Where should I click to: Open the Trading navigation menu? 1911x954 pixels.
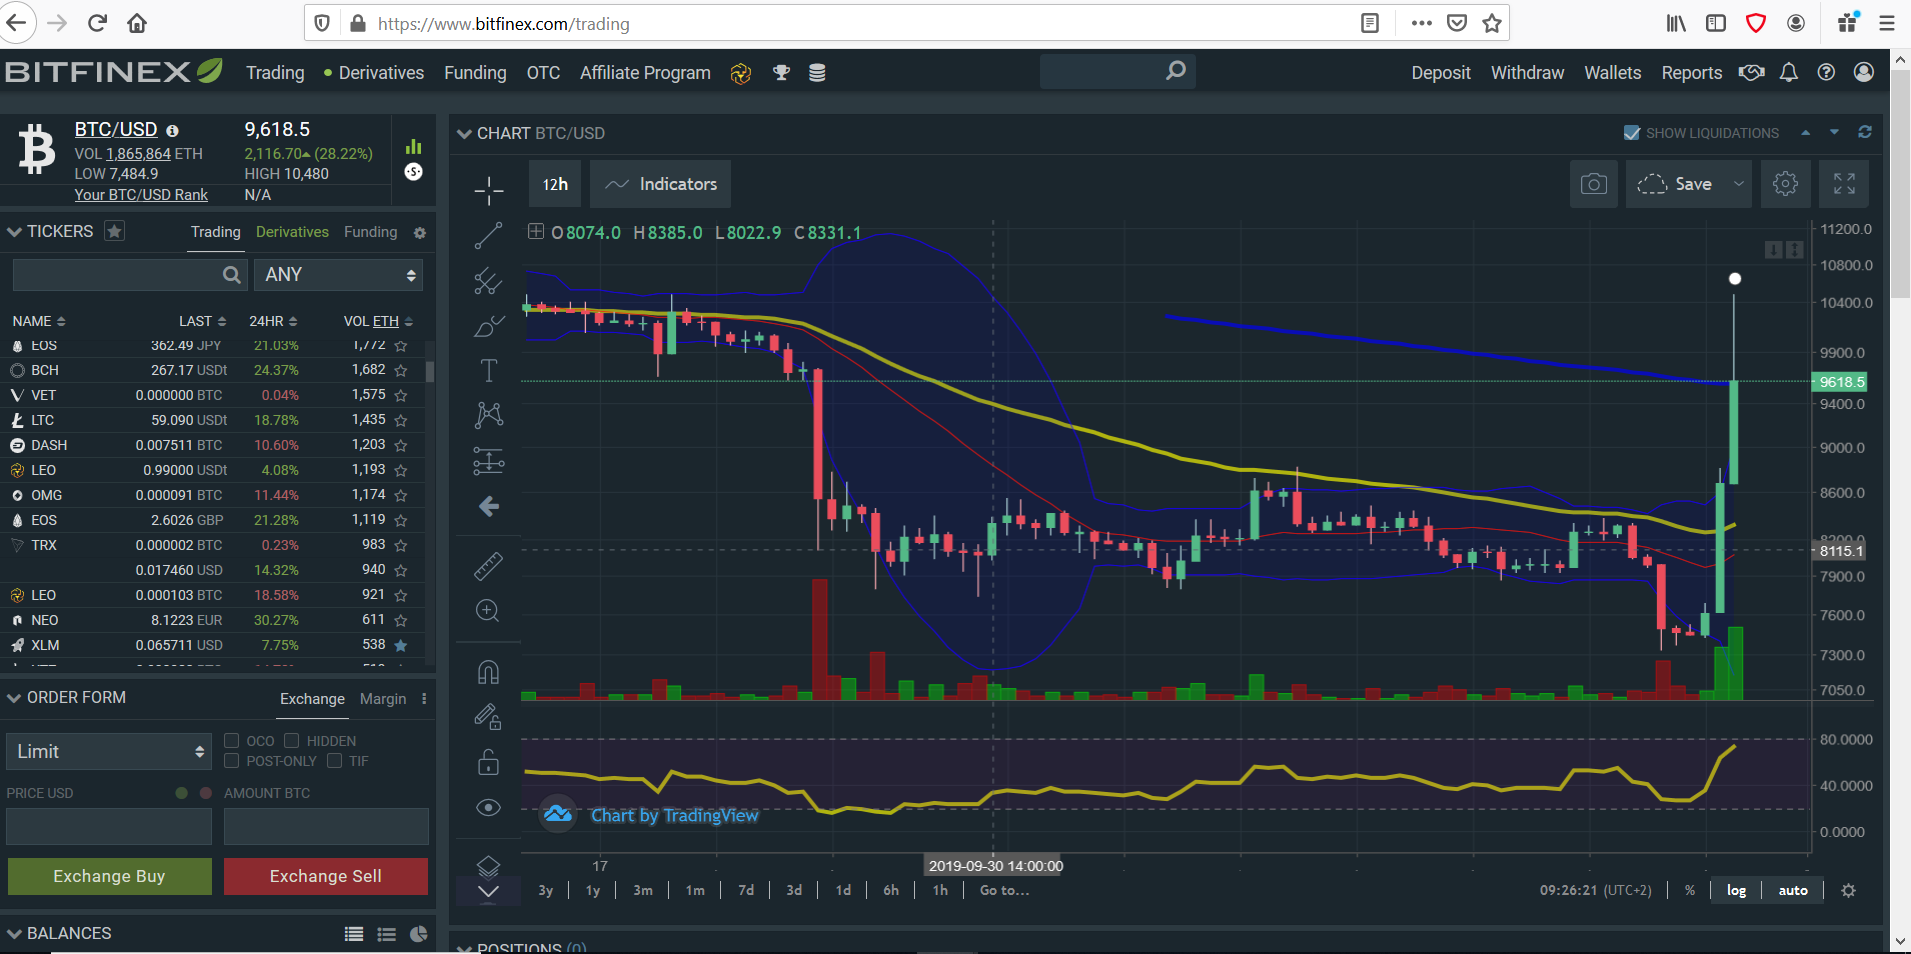[275, 73]
